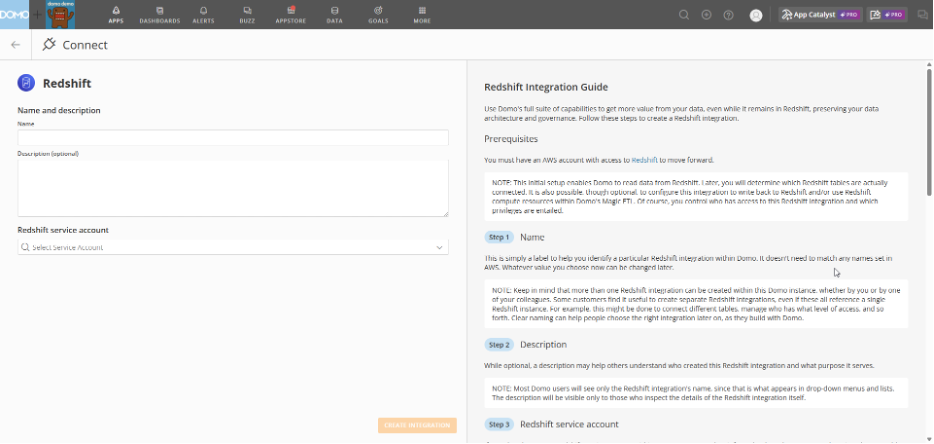
Task: Go back with the left arrow
Action: point(15,45)
